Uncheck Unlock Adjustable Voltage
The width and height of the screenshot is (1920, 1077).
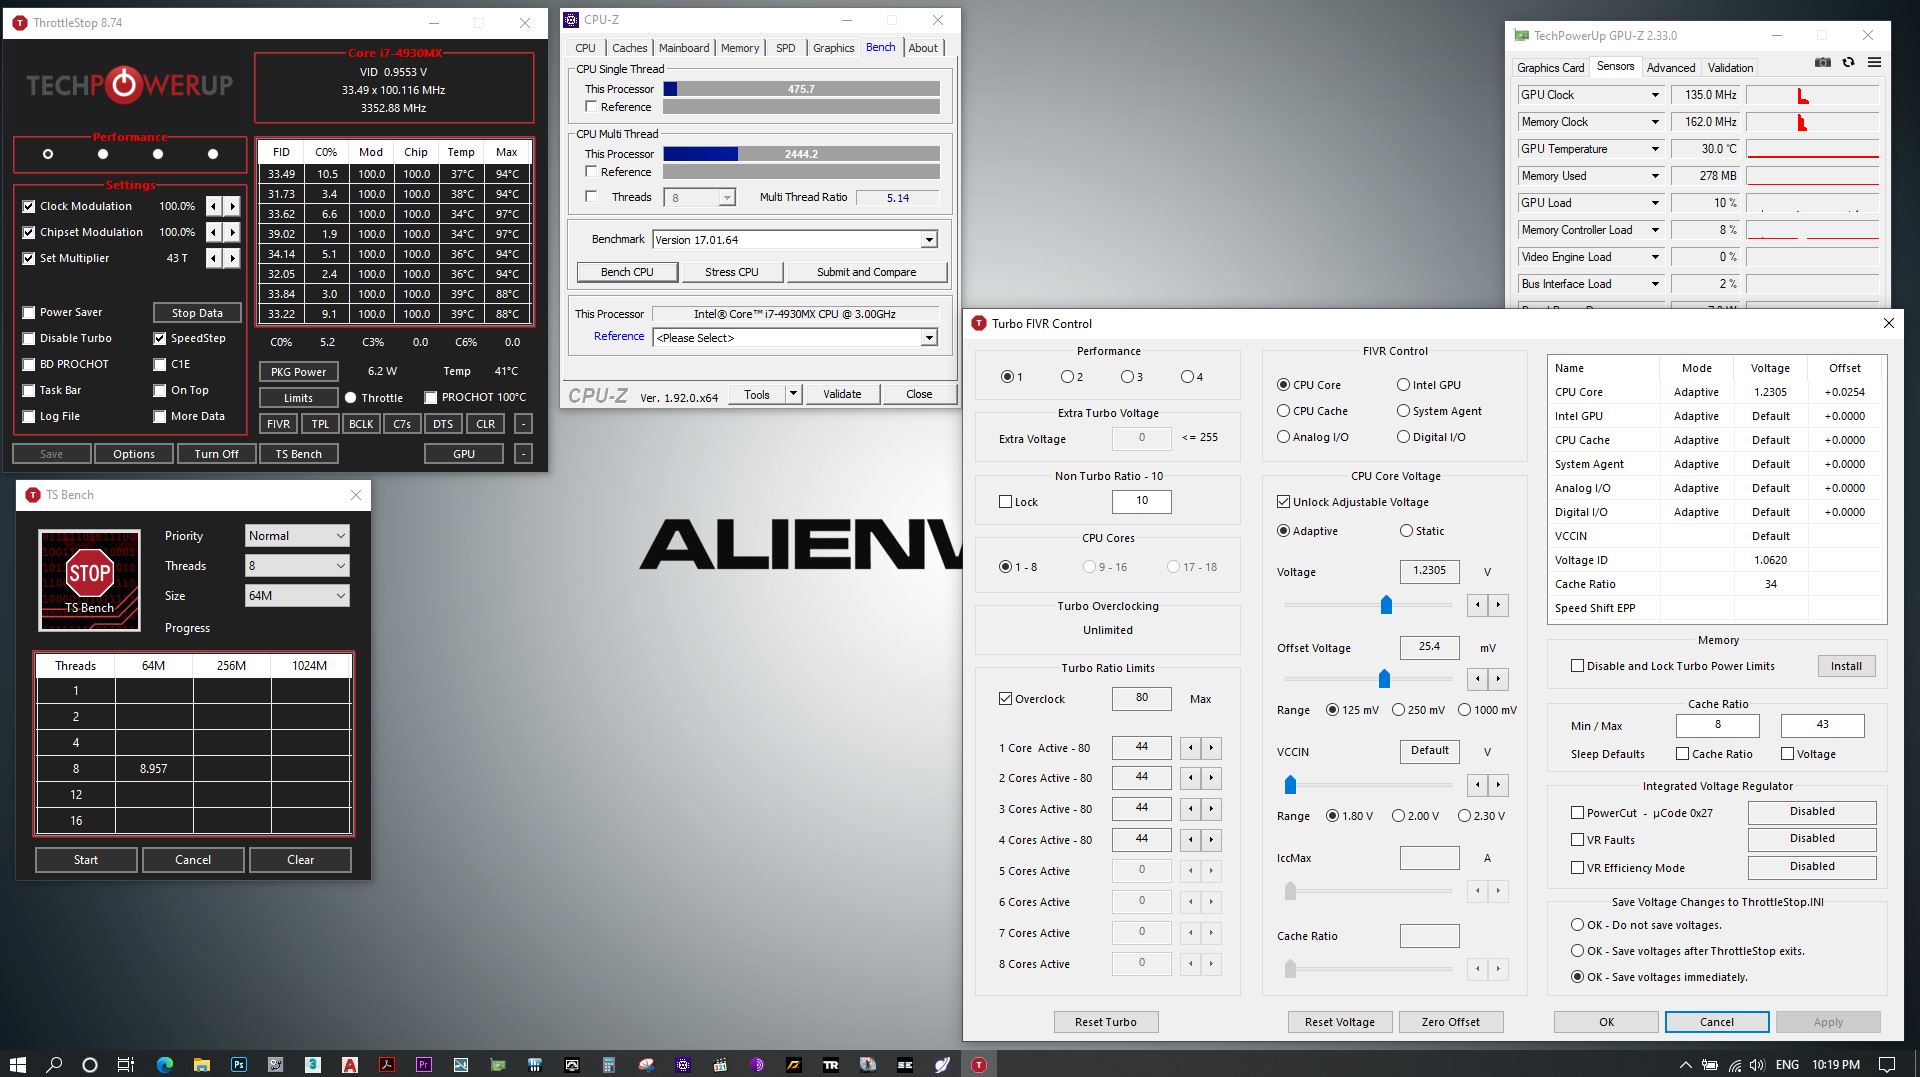[x=1283, y=502]
